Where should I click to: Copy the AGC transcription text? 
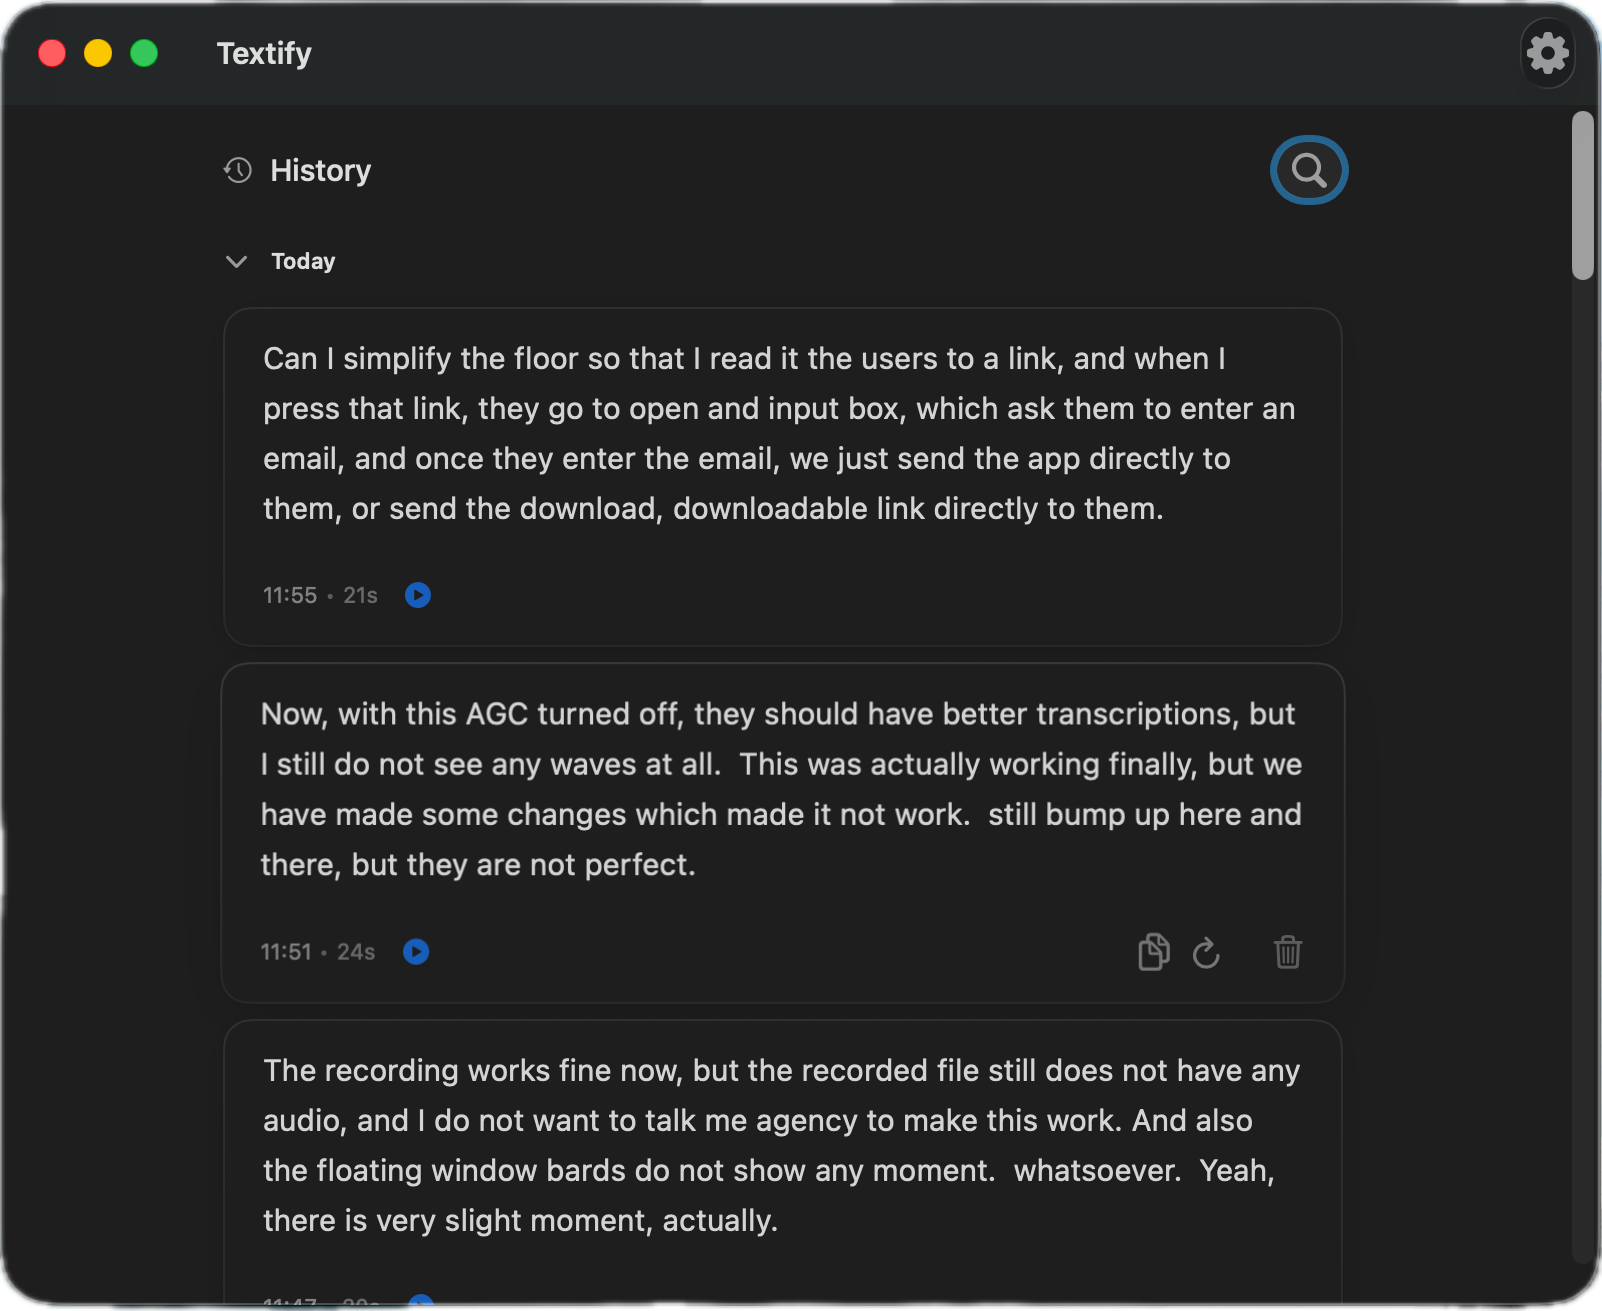click(x=1153, y=952)
